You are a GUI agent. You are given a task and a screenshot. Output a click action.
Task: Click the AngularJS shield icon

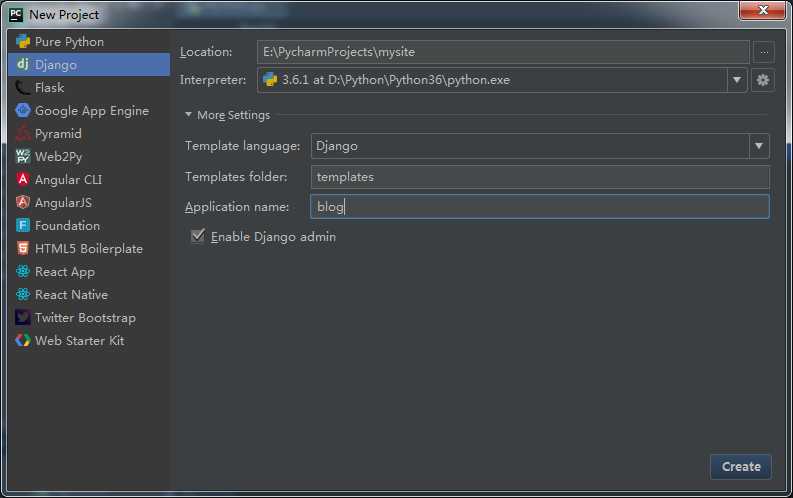pos(23,202)
